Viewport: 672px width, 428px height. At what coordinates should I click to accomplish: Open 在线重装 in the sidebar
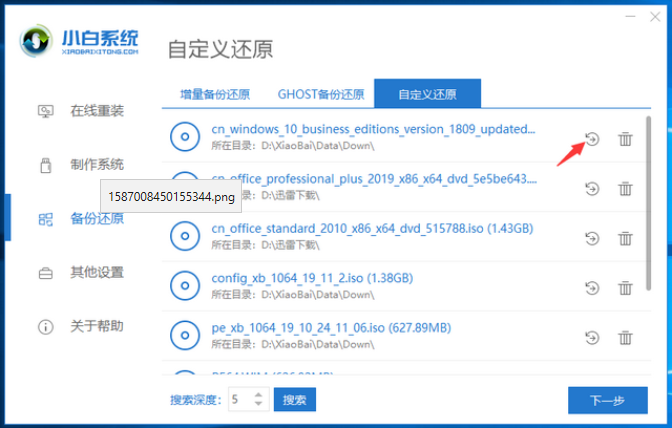tap(96, 110)
